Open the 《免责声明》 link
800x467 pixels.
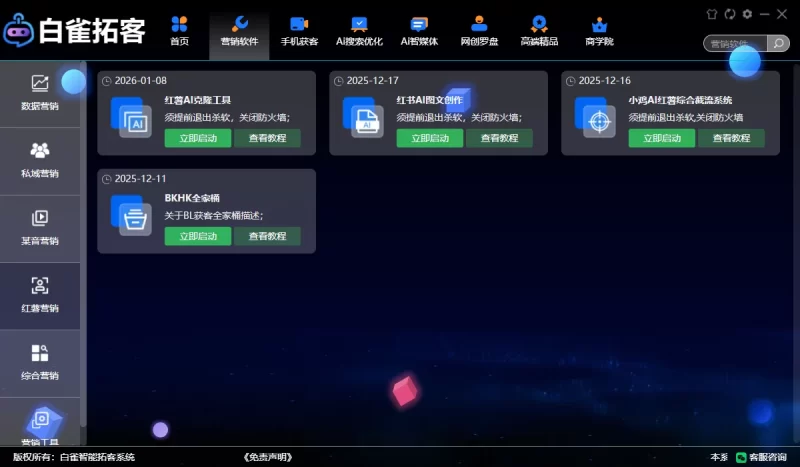coord(267,457)
